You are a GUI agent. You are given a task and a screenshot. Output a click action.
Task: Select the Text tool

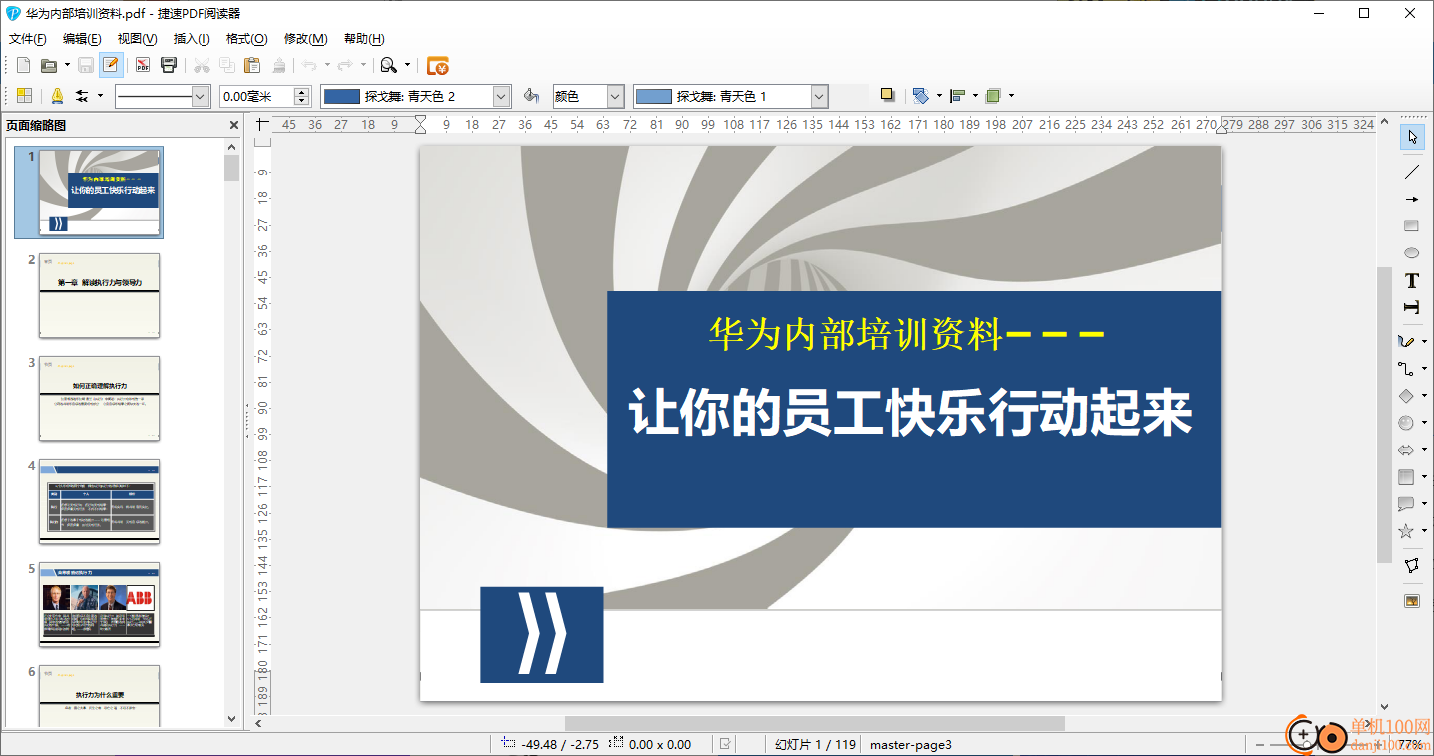coord(1412,280)
